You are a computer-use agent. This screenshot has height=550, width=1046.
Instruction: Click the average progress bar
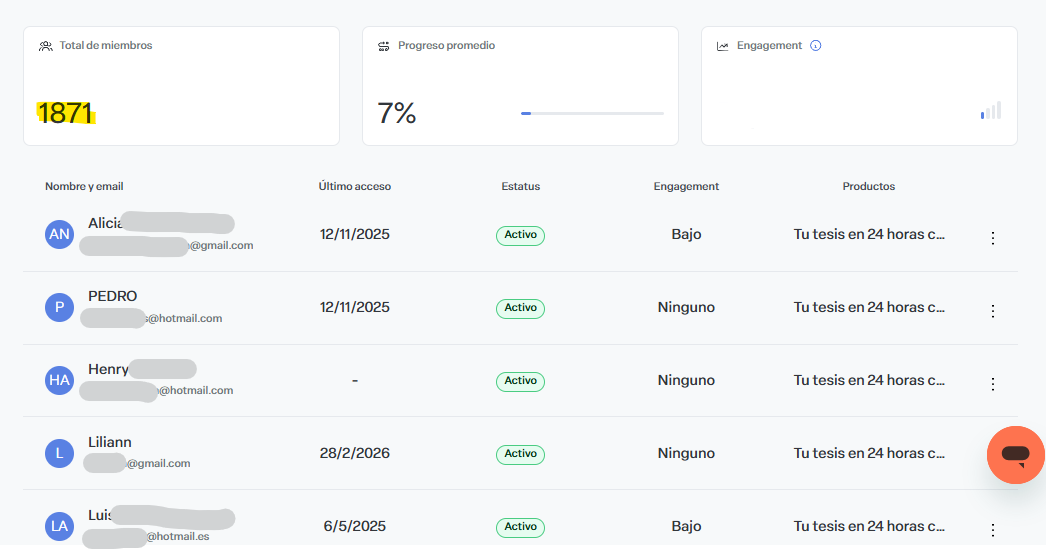(592, 113)
